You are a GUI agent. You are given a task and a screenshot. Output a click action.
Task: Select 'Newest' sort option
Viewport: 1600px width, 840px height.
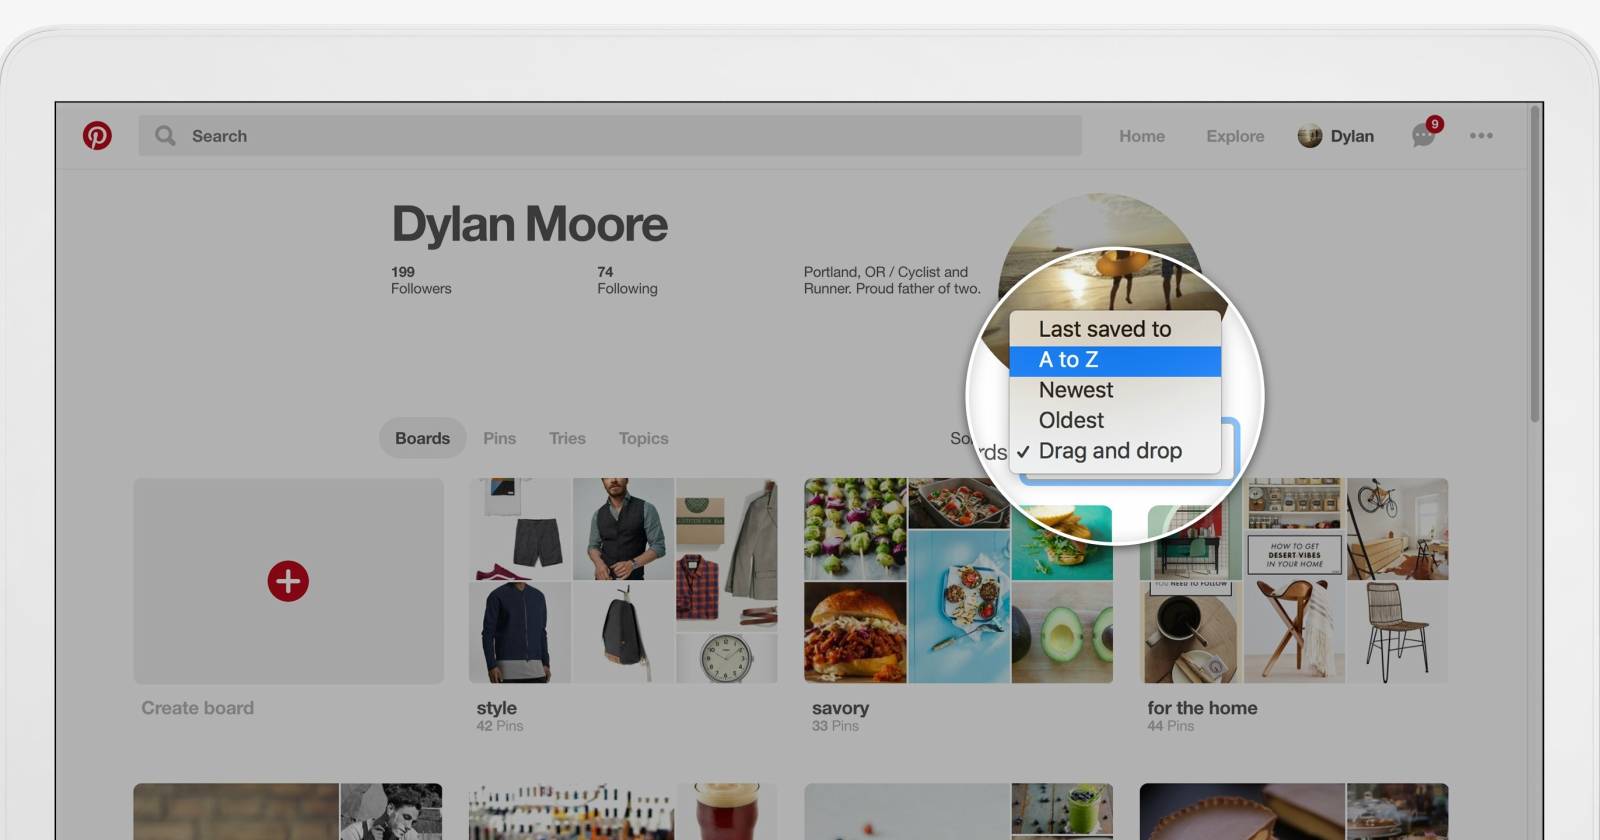tap(1115, 390)
